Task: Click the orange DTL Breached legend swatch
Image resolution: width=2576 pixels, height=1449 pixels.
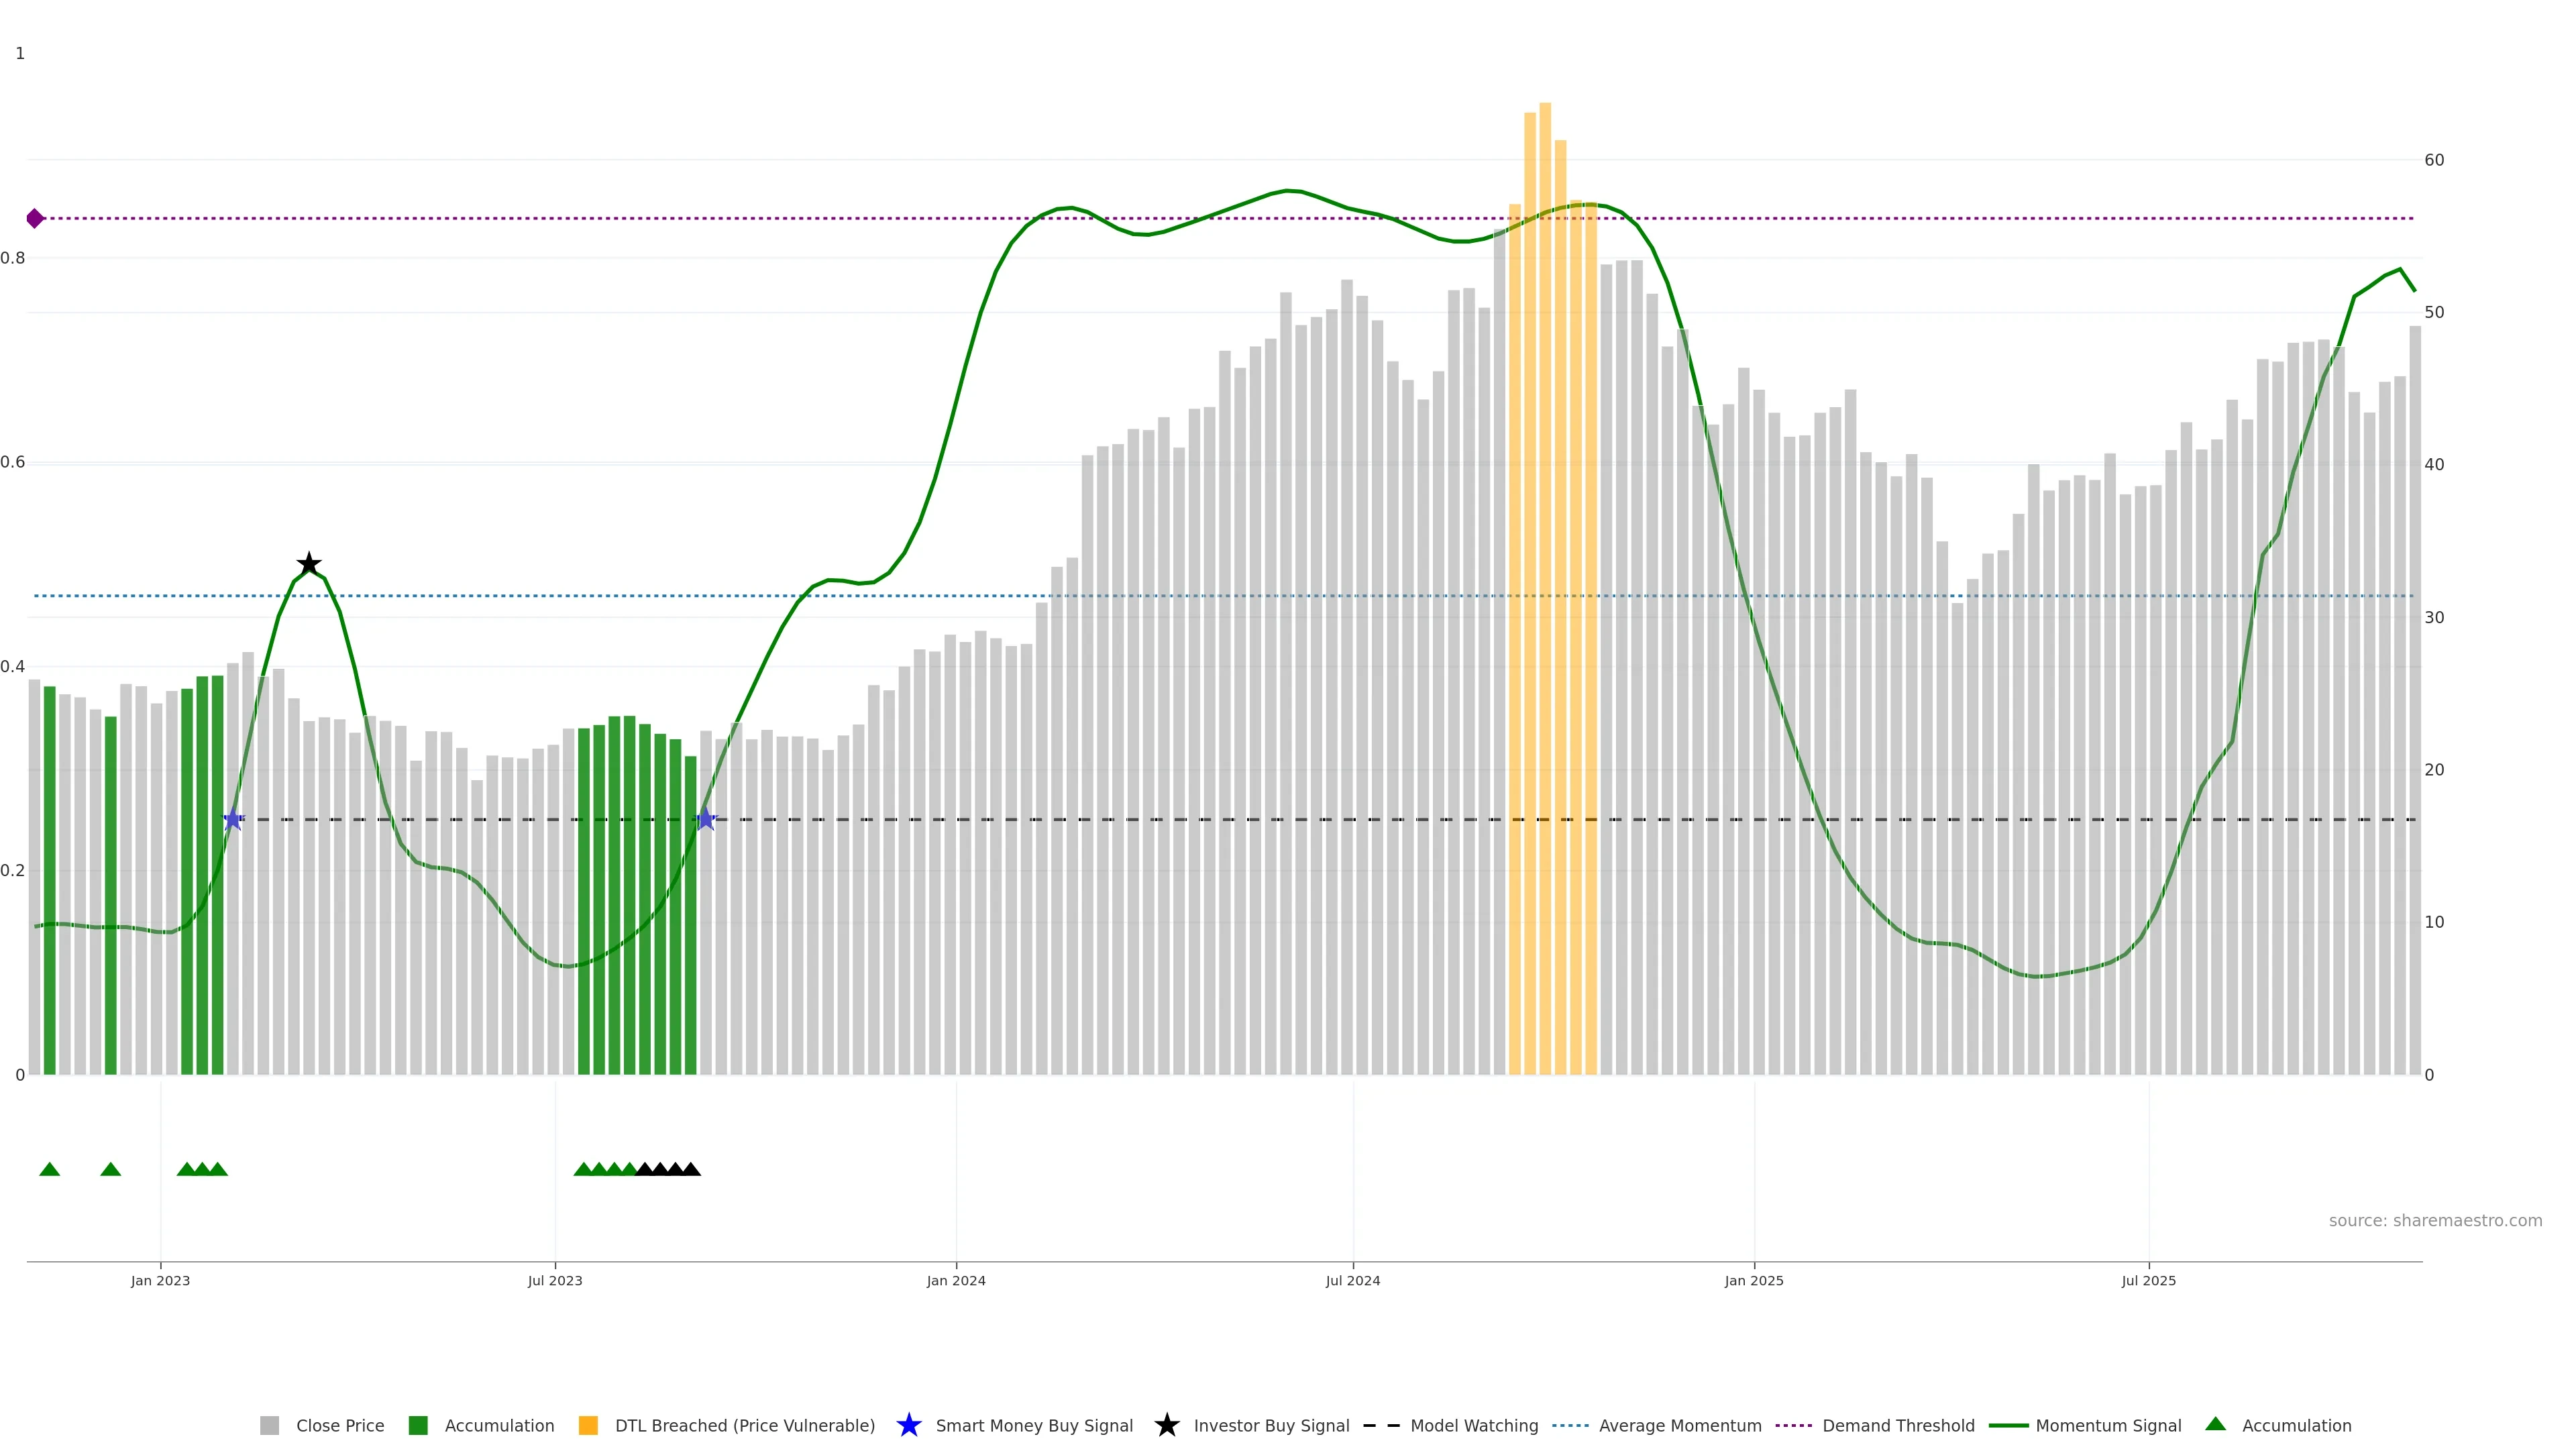Action: pos(588,1426)
